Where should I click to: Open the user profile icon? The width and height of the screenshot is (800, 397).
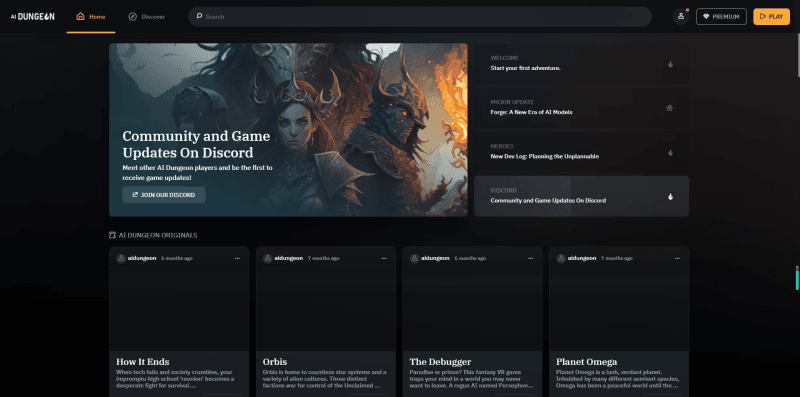[681, 16]
